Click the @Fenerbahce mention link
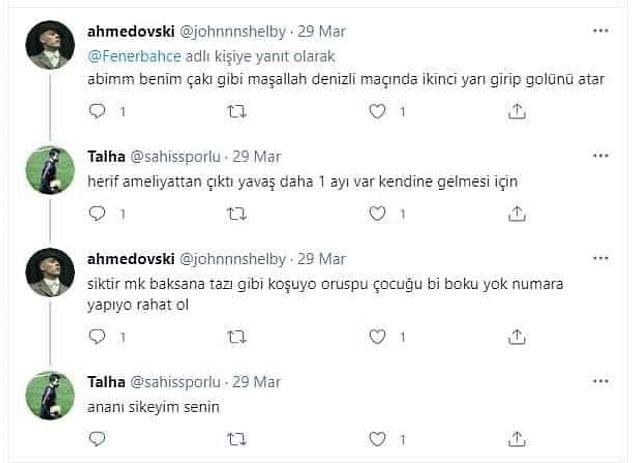635x463 pixels. [x=134, y=56]
